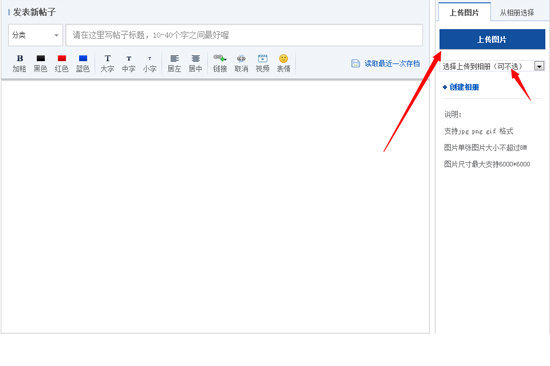Align text left with 居左 icon

click(174, 63)
